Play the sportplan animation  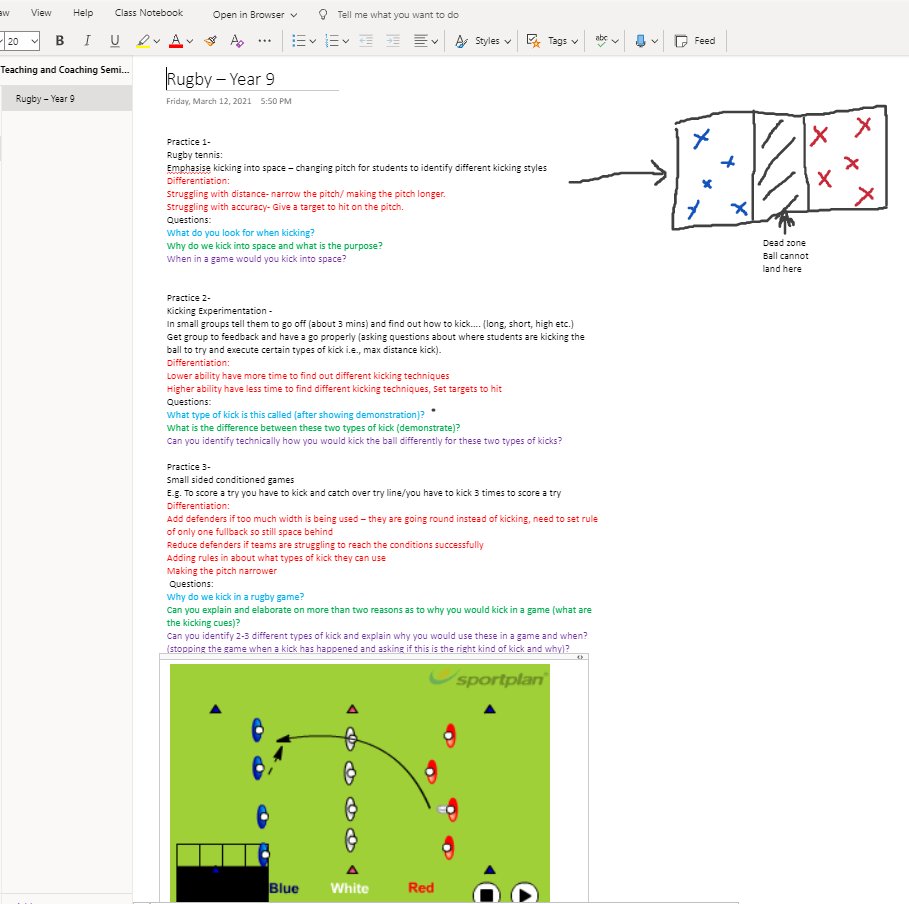[524, 894]
